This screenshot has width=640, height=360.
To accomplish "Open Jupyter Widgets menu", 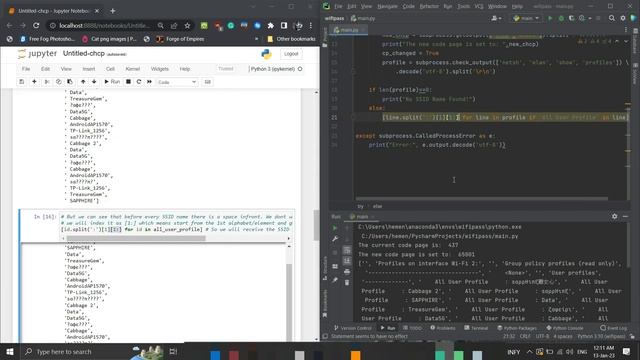I will coord(160,69).
